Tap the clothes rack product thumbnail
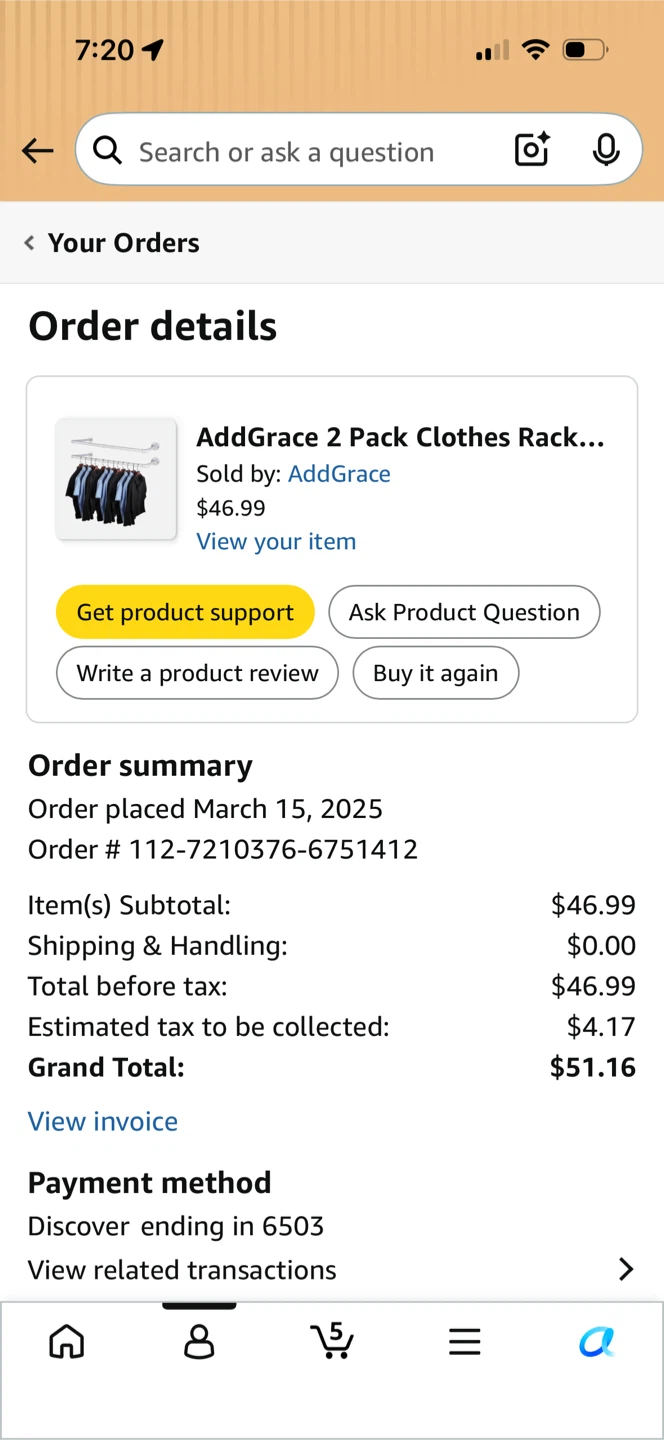The image size is (664, 1440). click(116, 479)
